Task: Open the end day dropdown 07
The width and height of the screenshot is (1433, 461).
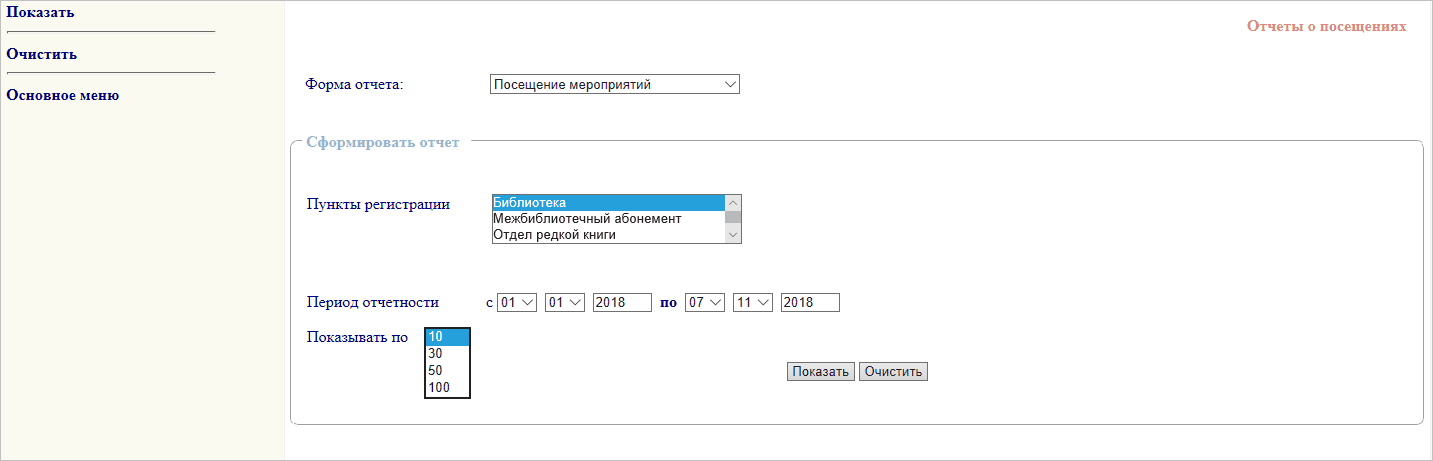Action: pyautogui.click(x=705, y=302)
